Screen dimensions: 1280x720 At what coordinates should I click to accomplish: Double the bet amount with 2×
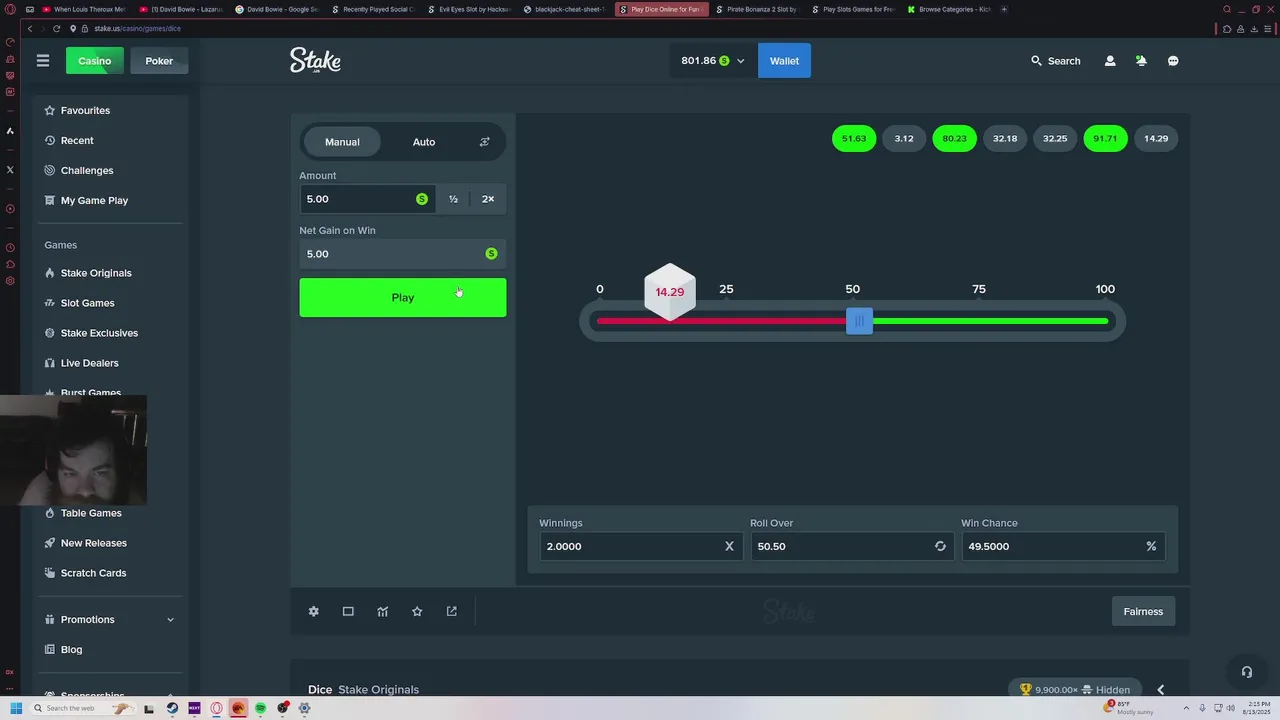click(488, 199)
